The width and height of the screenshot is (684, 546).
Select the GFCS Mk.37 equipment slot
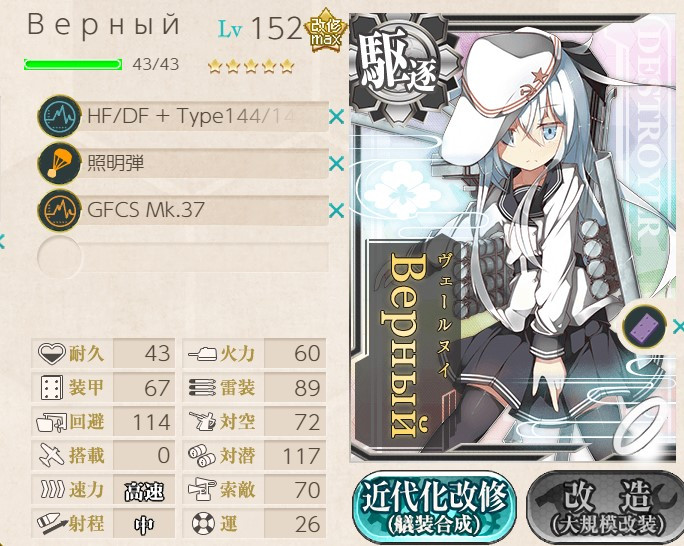point(183,210)
